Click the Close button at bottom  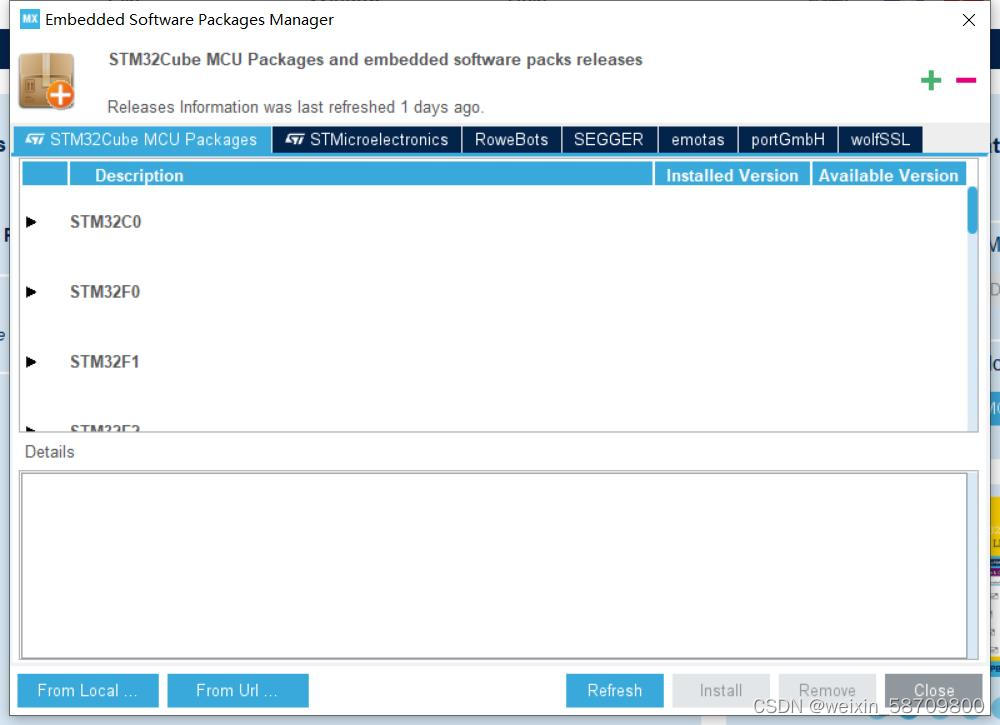934,691
